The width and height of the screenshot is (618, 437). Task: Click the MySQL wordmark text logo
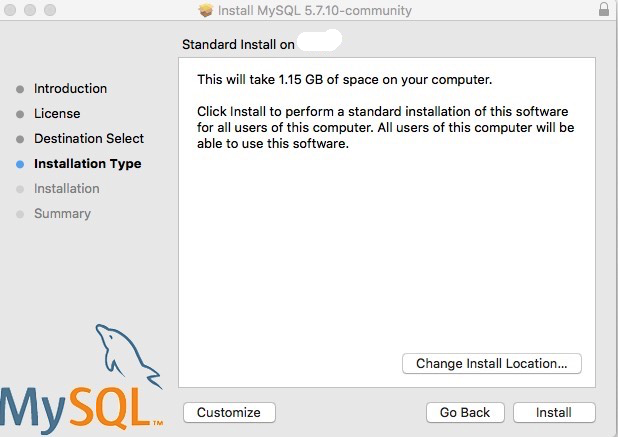click(82, 410)
